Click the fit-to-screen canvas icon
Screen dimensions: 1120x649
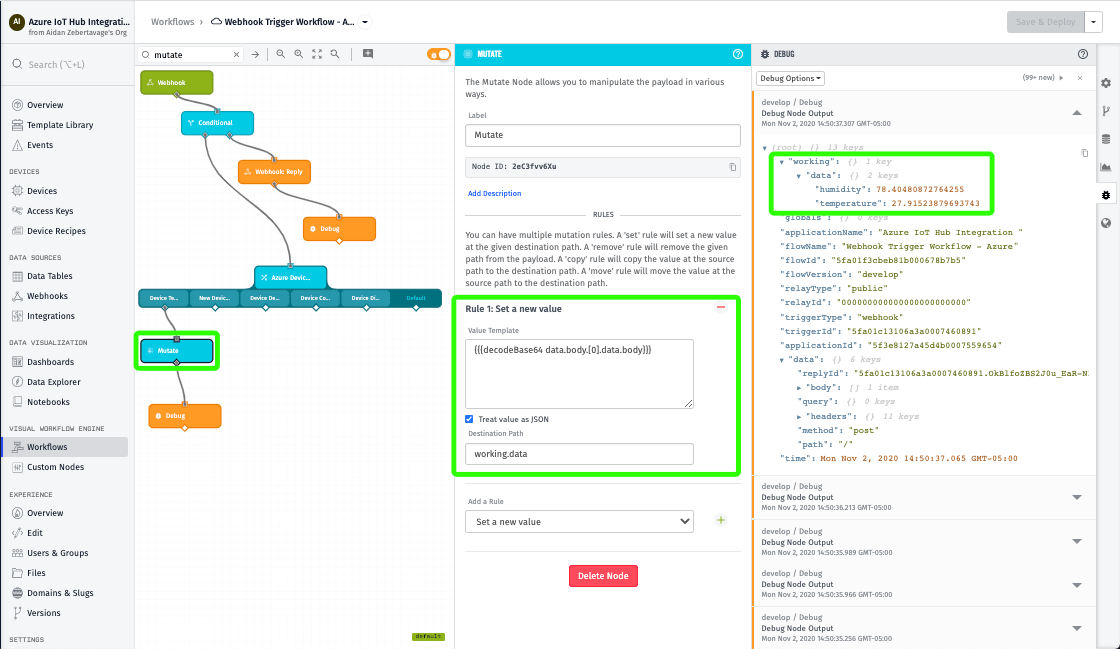[x=317, y=54]
